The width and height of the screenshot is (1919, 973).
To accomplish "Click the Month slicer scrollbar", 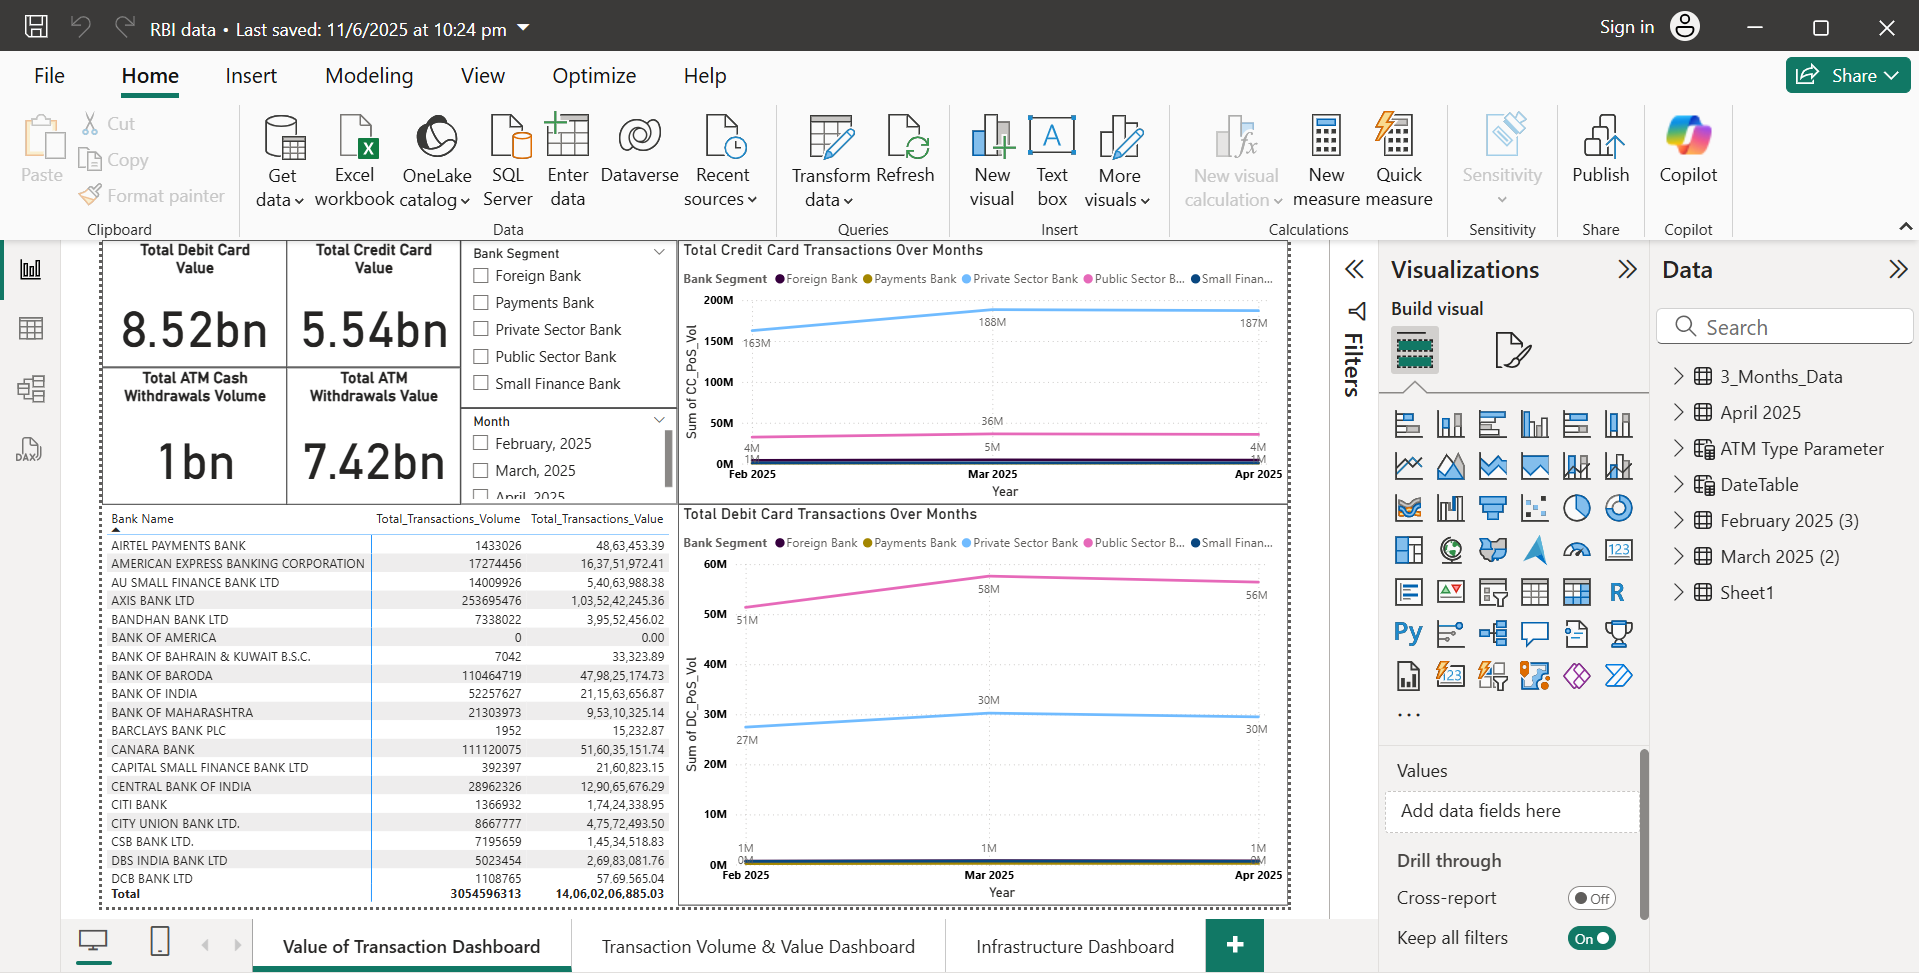I will [668, 458].
